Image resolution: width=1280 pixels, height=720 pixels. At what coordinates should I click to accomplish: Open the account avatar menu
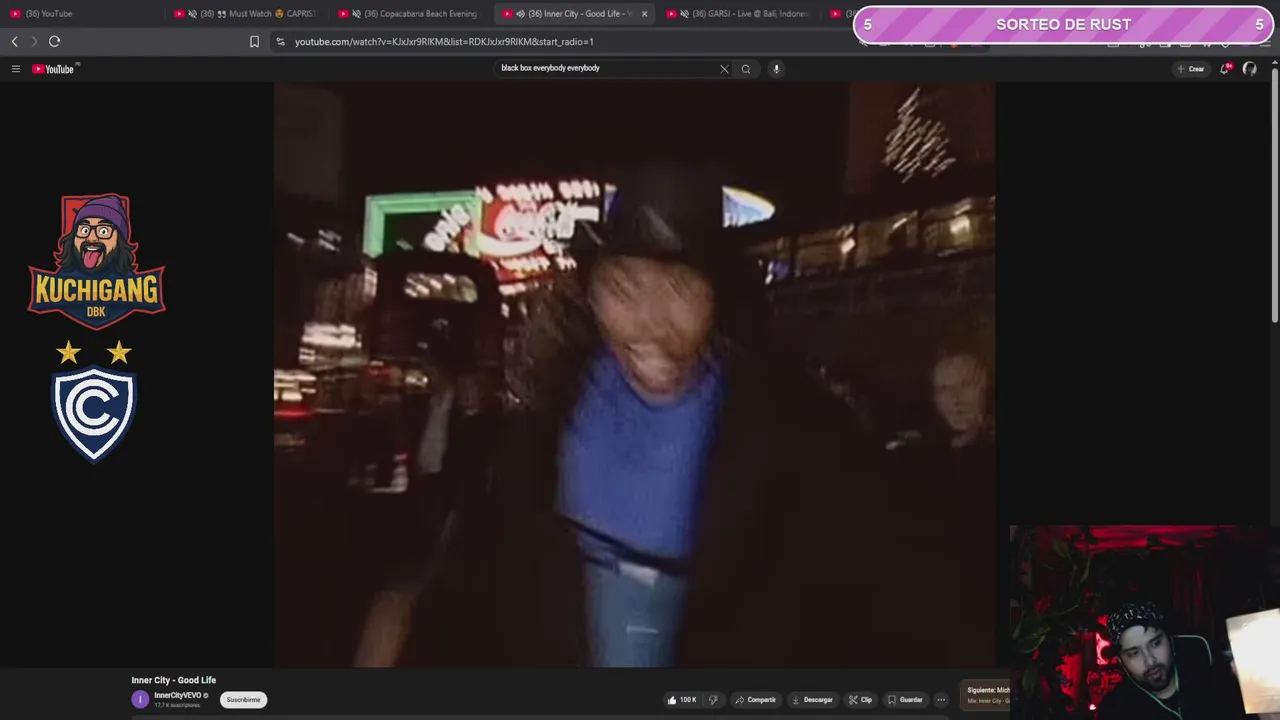click(x=1249, y=69)
